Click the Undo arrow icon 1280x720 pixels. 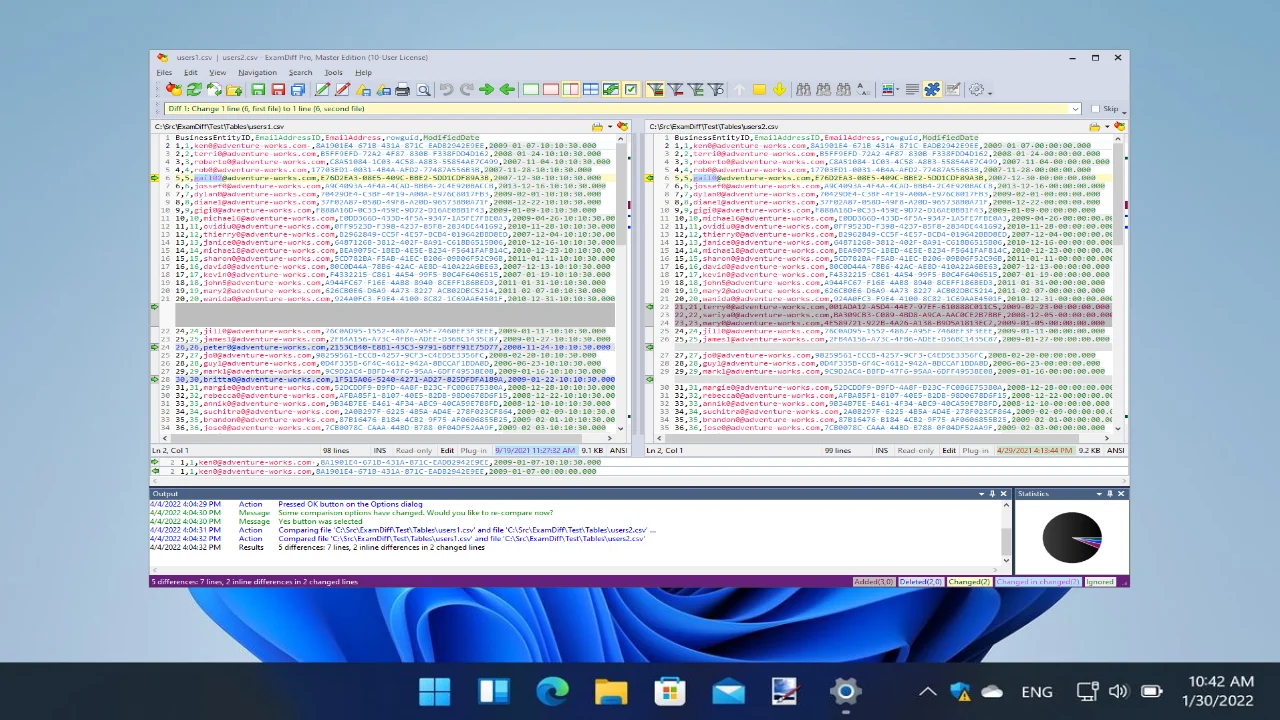(x=446, y=90)
